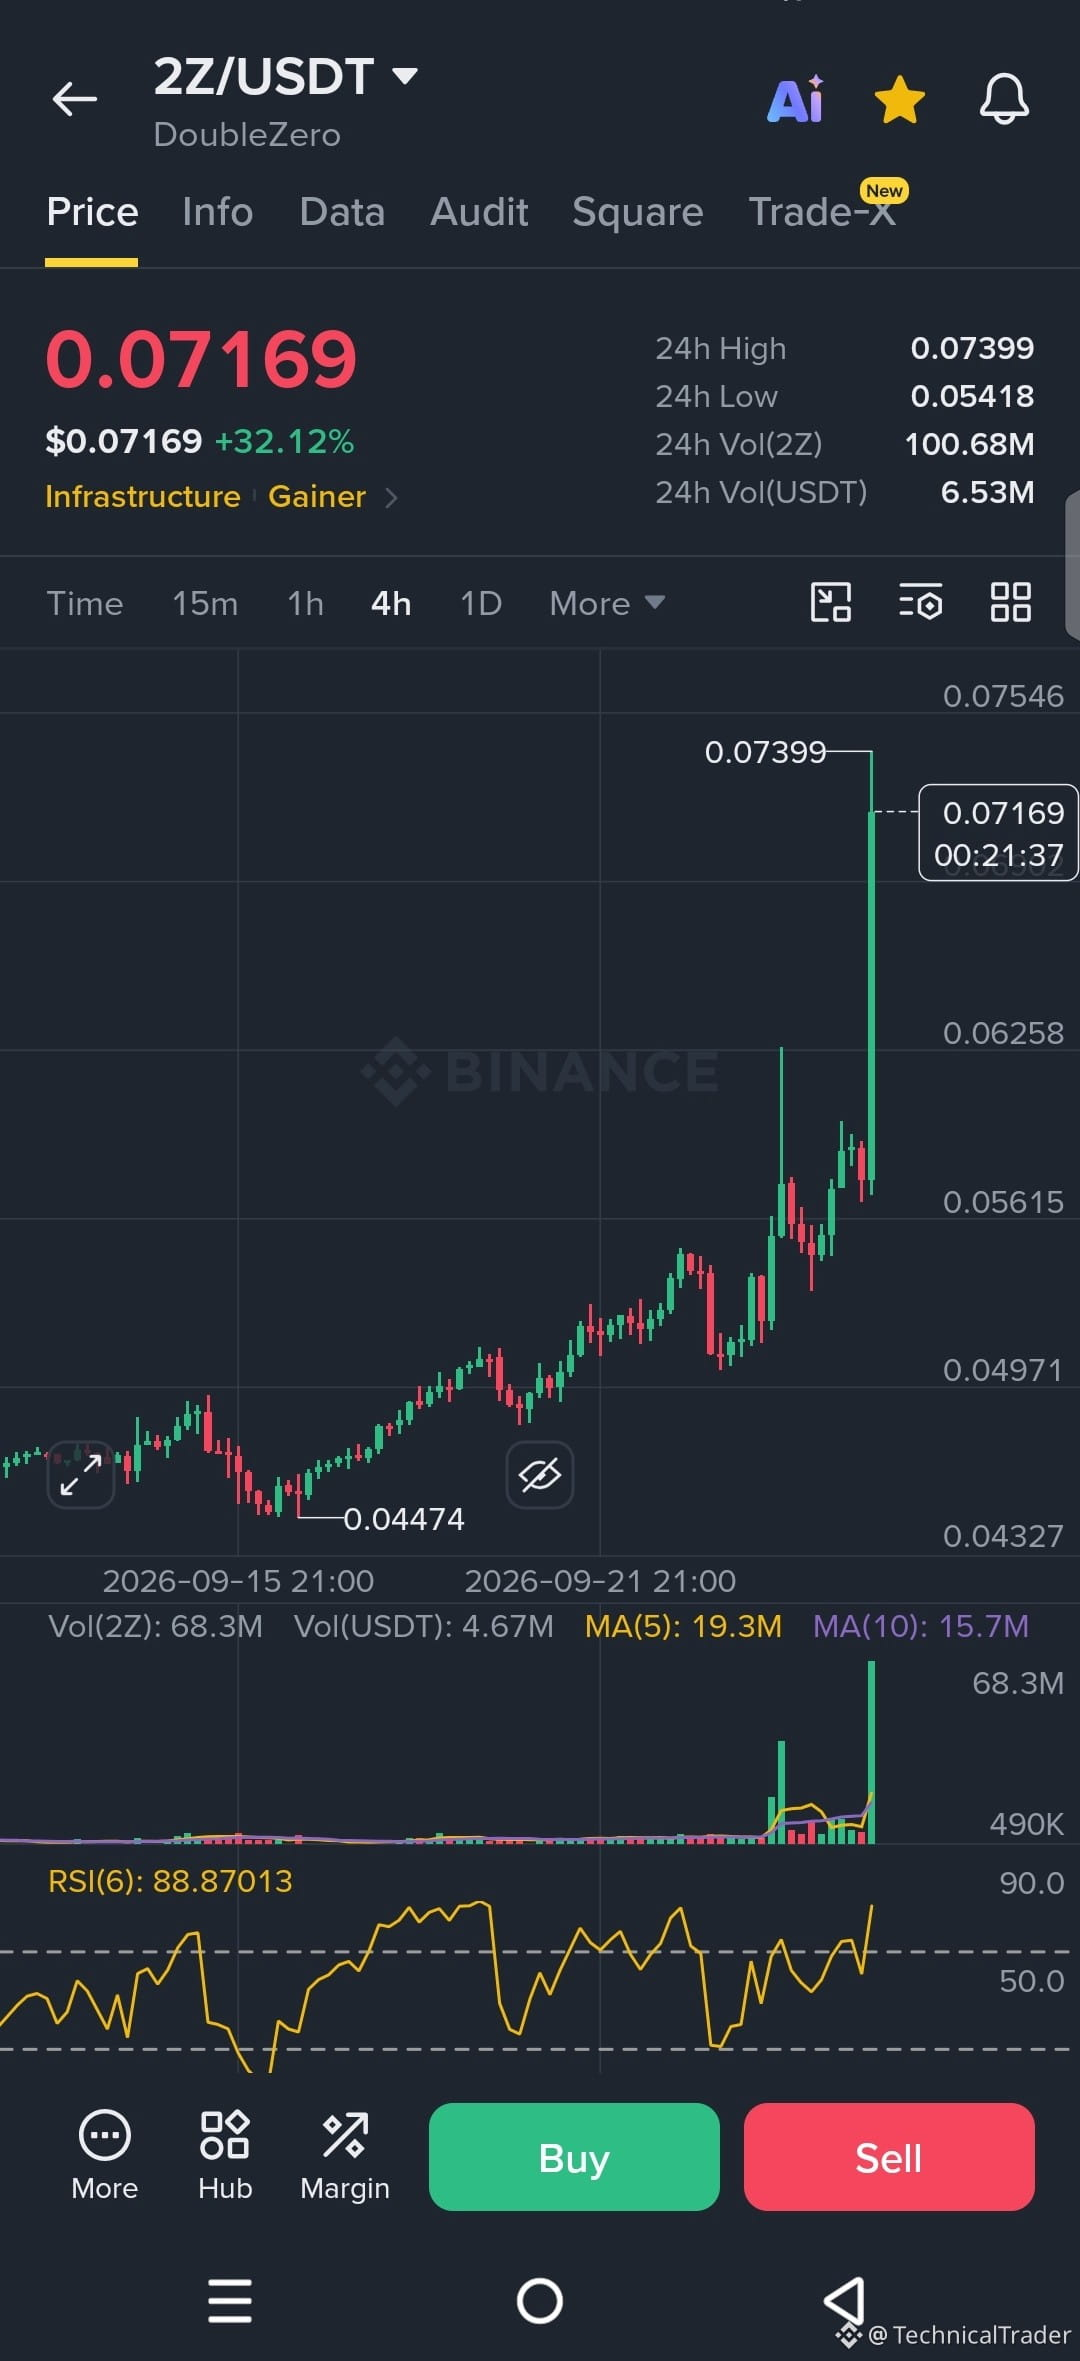Click the 0.07169 current price label

pos(201,359)
